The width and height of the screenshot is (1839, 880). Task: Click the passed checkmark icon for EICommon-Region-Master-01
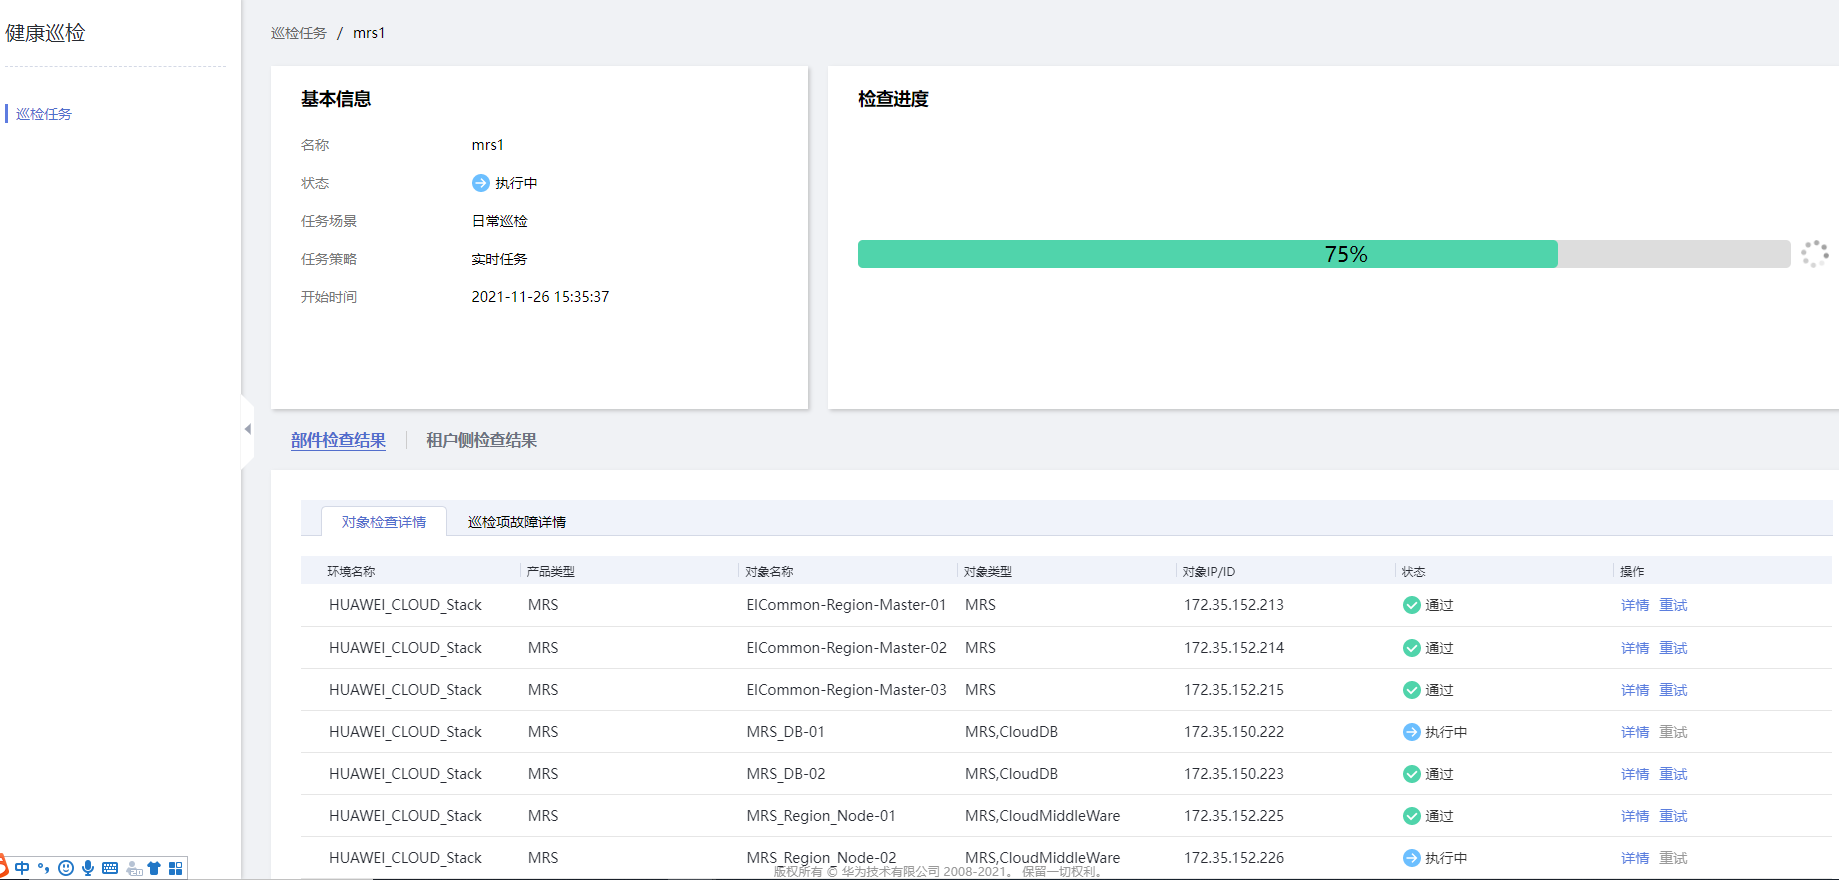(1412, 605)
